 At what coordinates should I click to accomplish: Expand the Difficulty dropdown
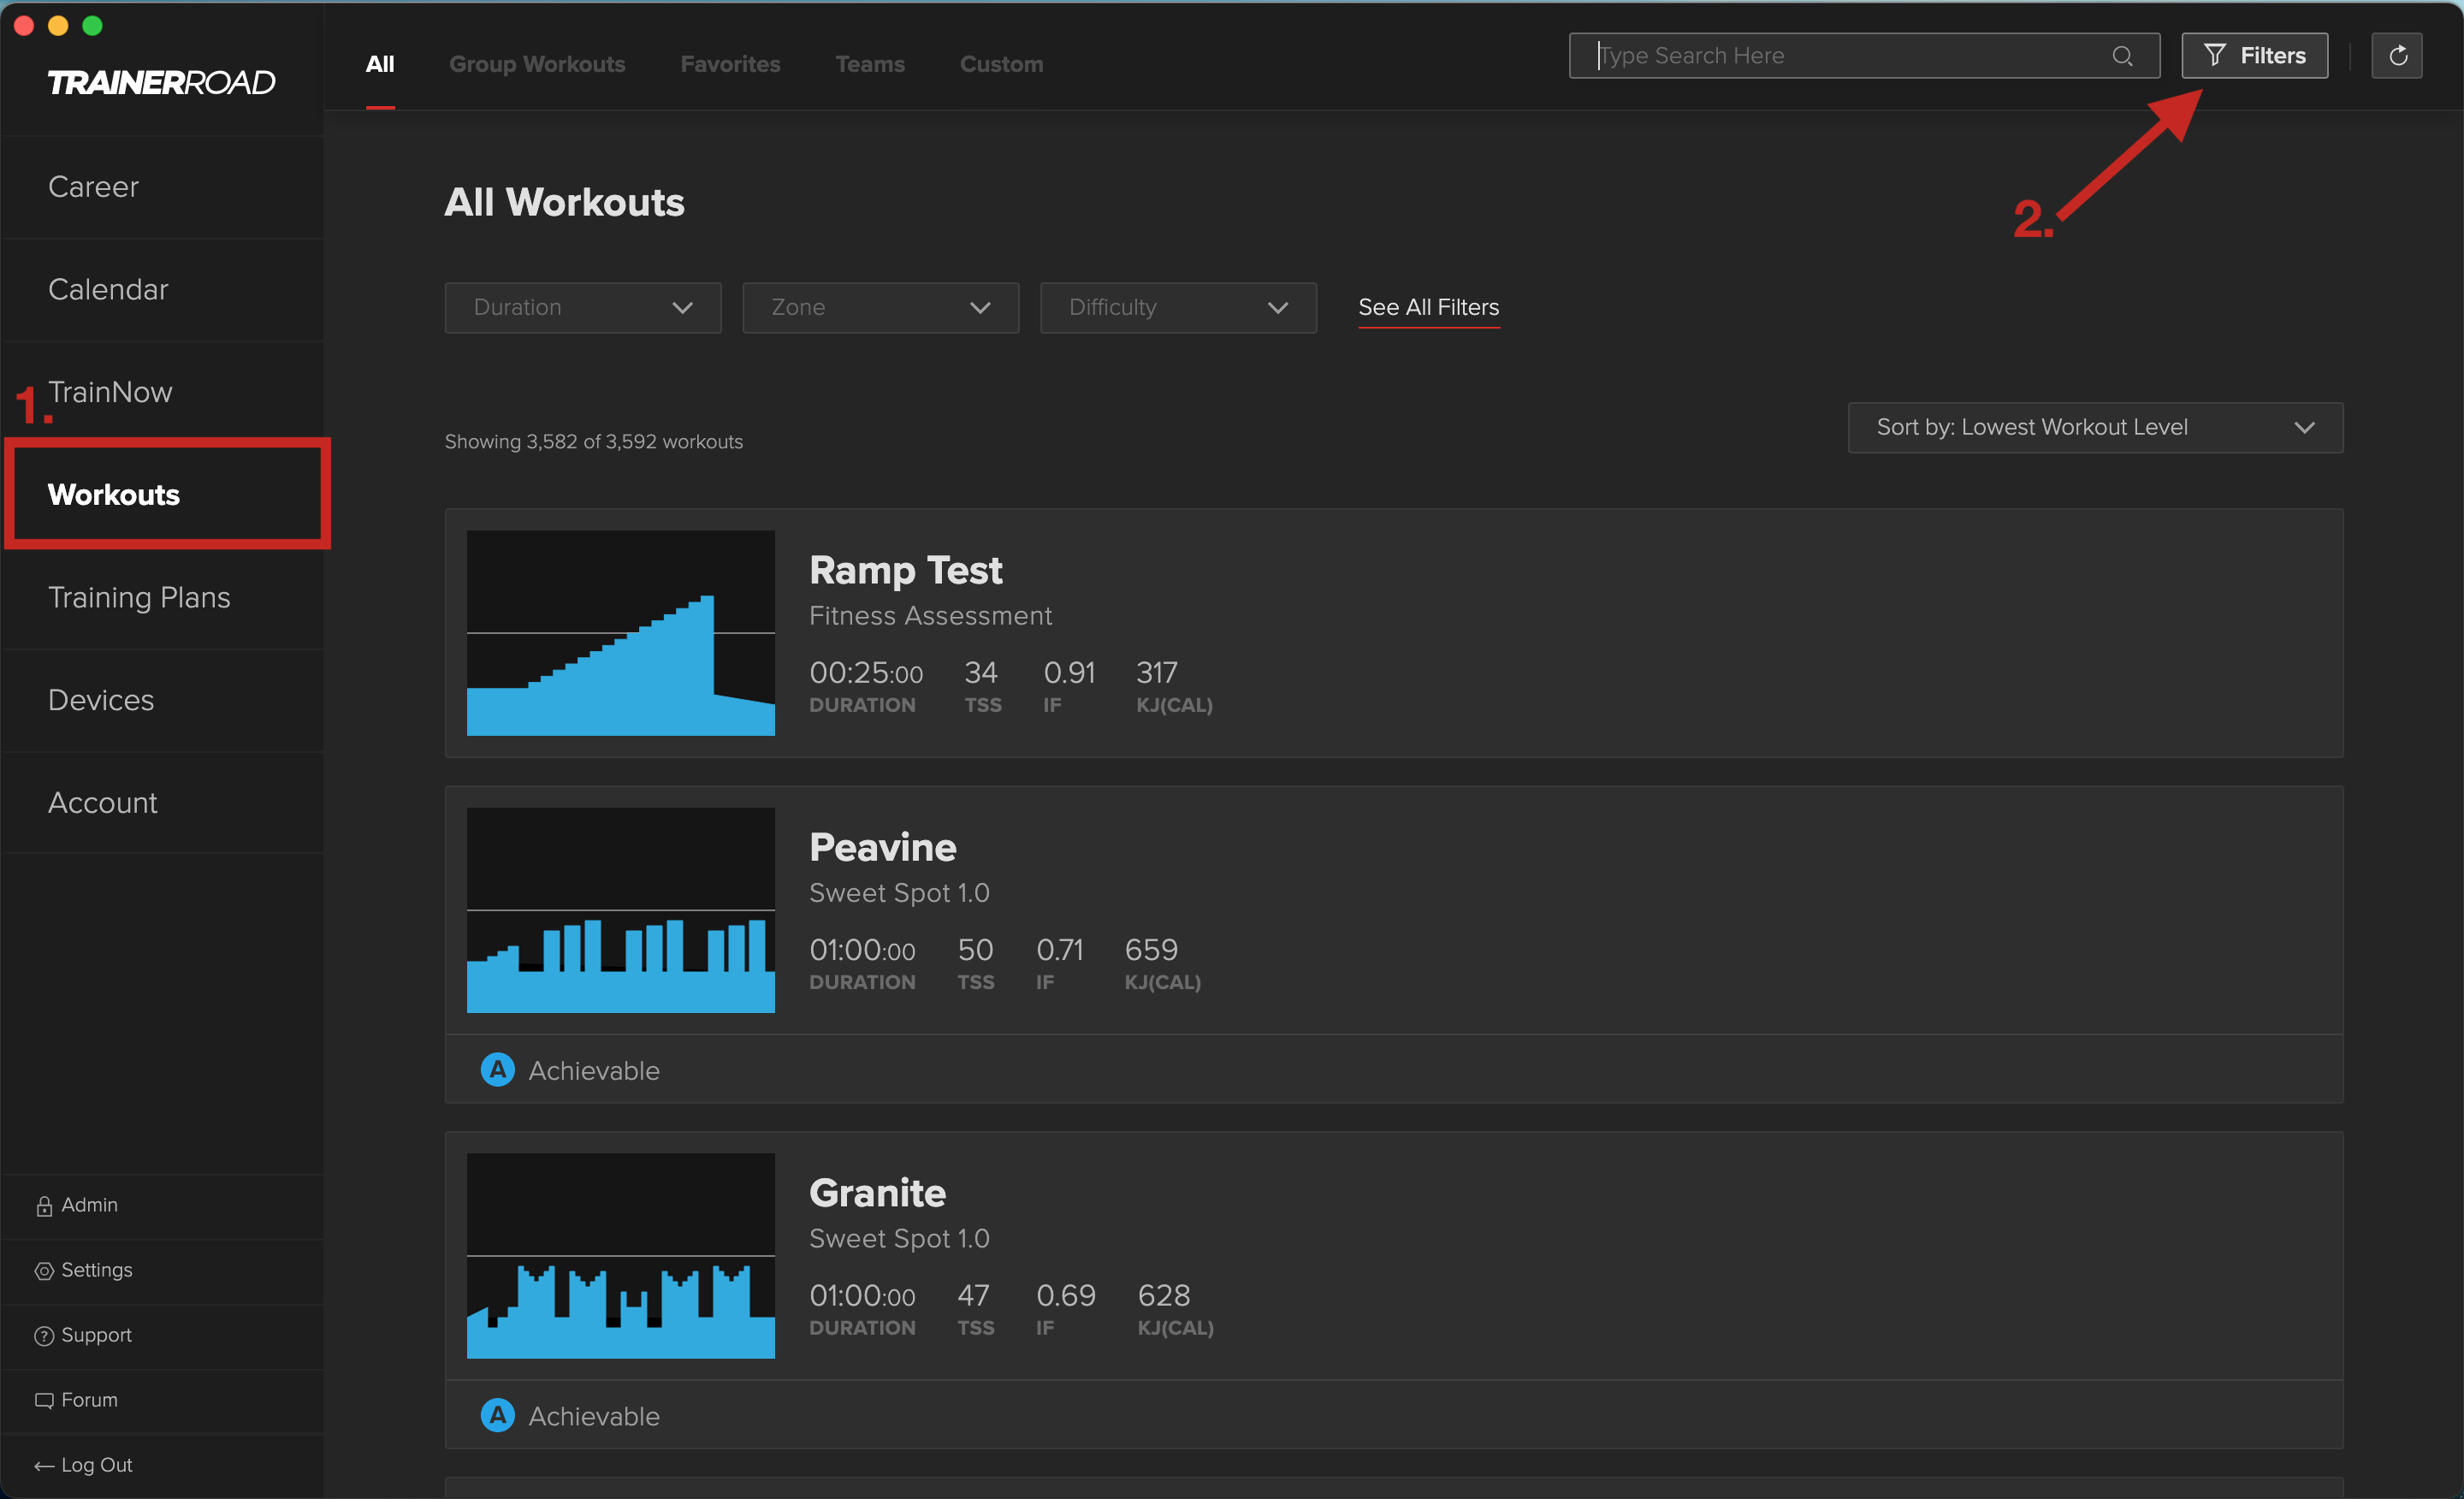click(1178, 307)
